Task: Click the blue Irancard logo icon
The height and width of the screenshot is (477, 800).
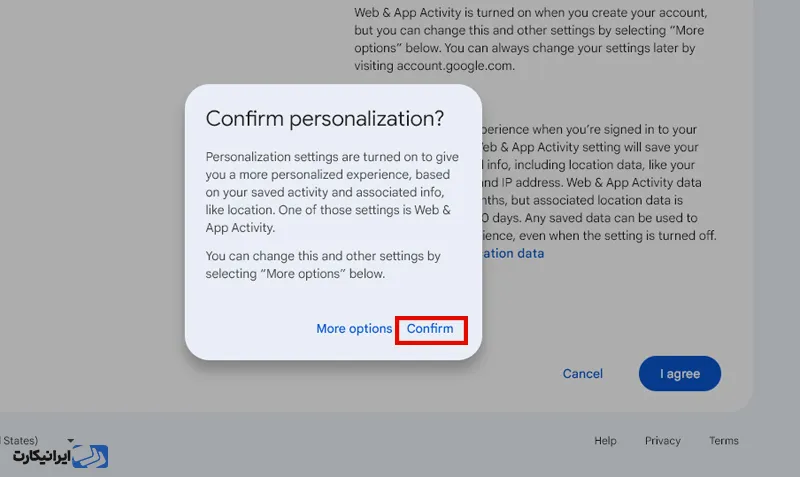Action: pyautogui.click(x=94, y=456)
